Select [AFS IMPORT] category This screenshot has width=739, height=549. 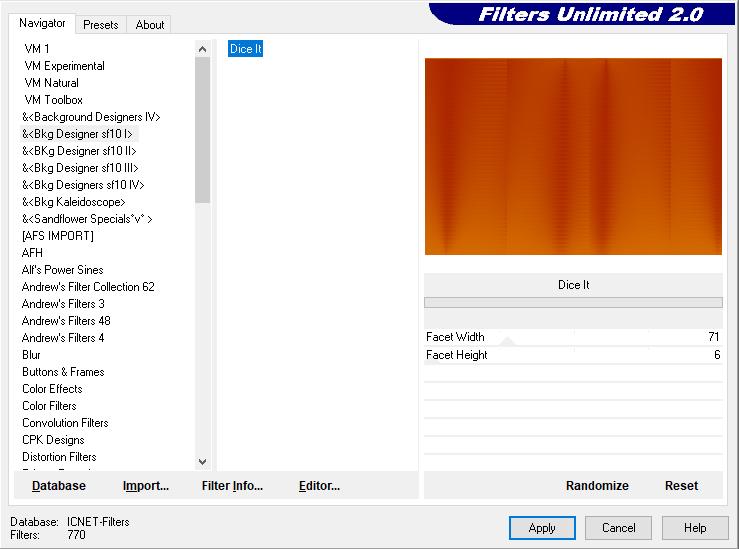tap(57, 235)
